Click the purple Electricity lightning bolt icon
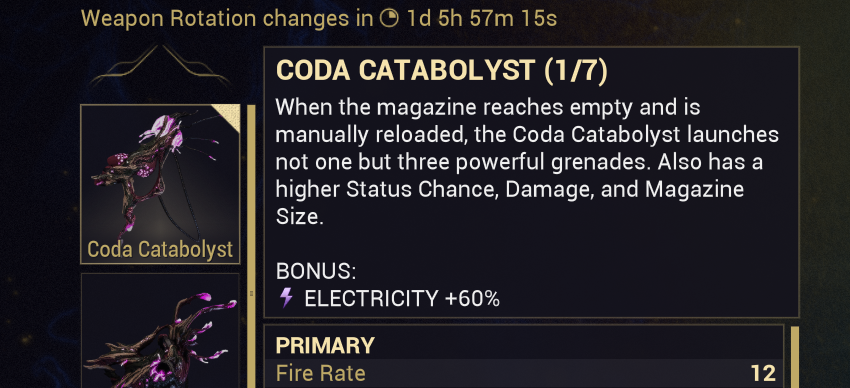The width and height of the screenshot is (850, 388). pyautogui.click(x=286, y=298)
